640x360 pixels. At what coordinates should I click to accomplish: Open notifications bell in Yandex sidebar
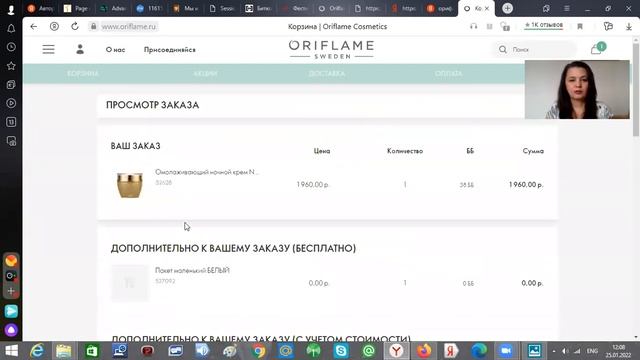(x=11, y=28)
